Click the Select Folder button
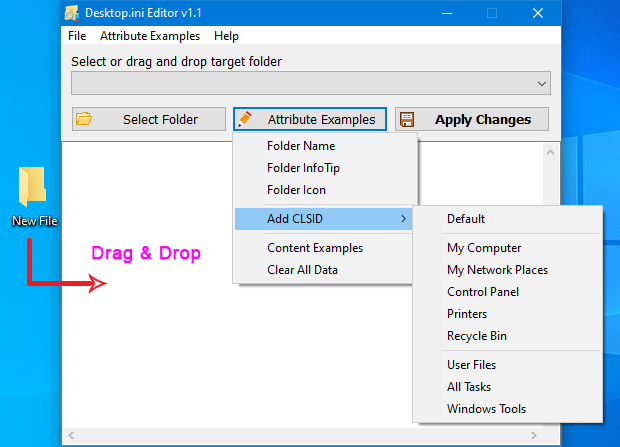Viewport: 620px width, 447px height. coord(148,120)
